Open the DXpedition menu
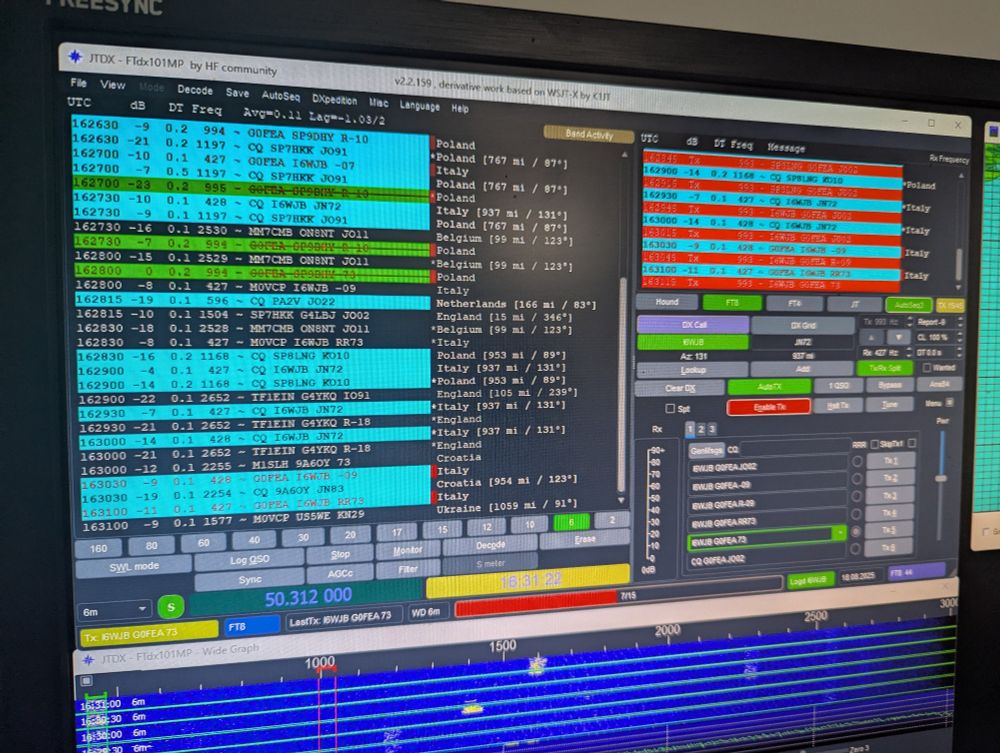The height and width of the screenshot is (753, 1000). [334, 99]
